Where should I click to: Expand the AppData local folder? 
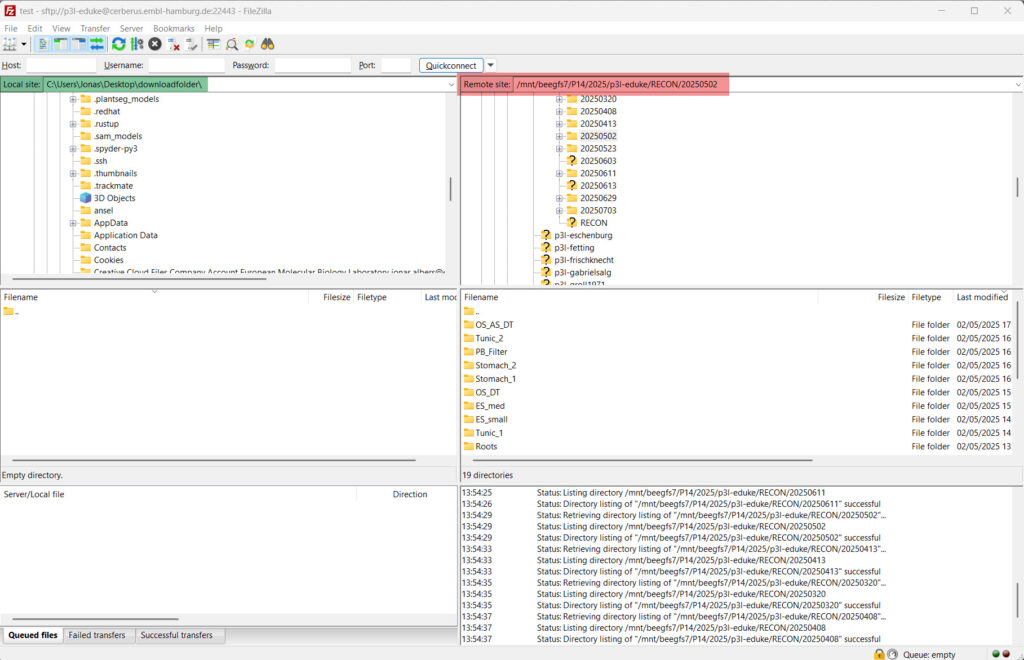(x=73, y=223)
